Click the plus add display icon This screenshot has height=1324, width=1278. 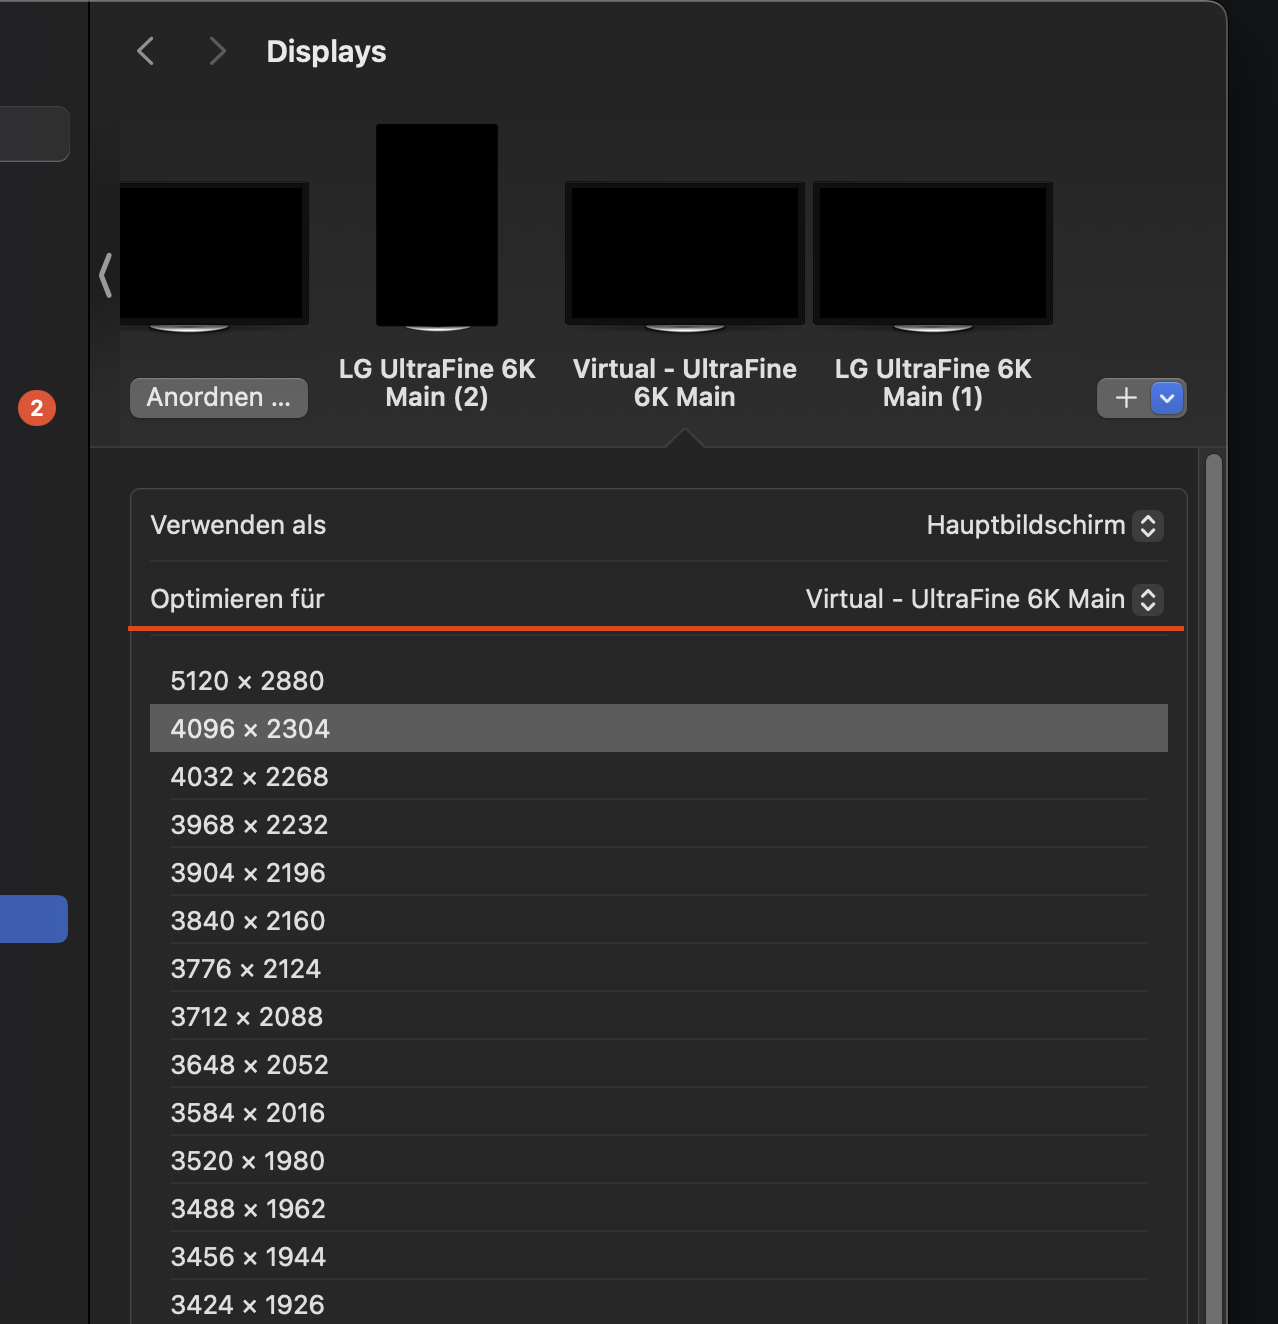coord(1126,398)
